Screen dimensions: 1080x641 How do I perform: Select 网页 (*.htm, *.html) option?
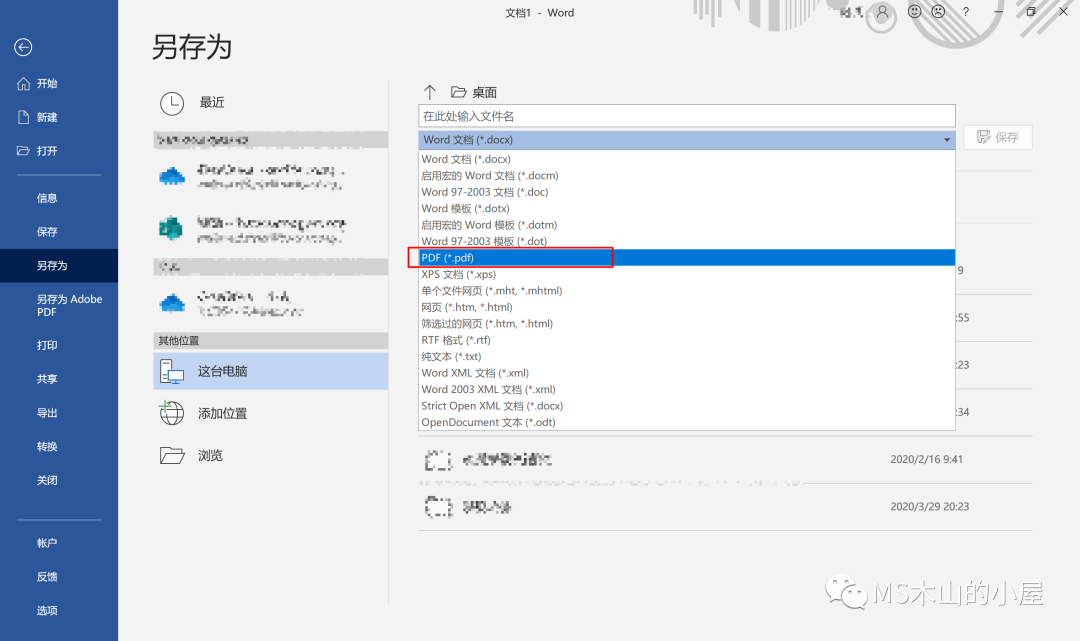pos(687,307)
